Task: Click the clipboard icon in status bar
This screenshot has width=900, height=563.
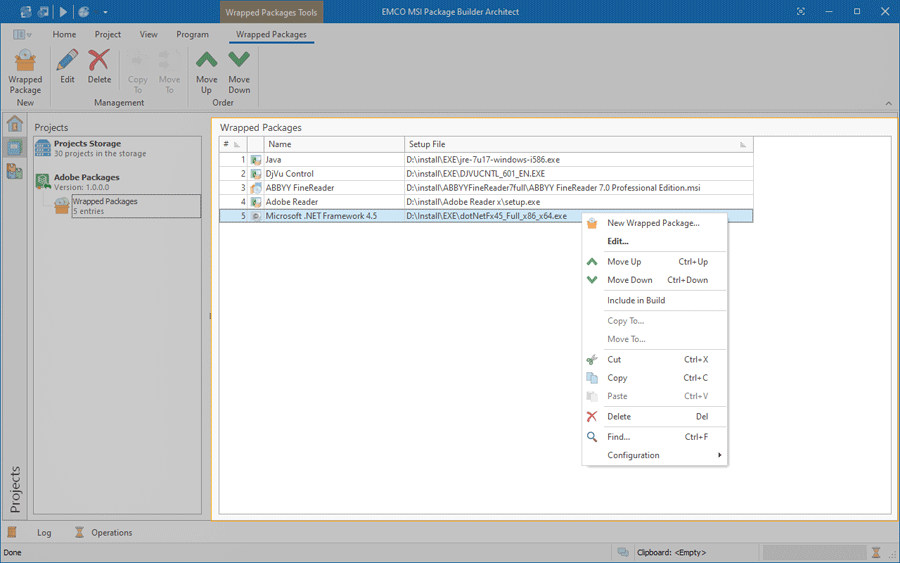Action: click(623, 553)
